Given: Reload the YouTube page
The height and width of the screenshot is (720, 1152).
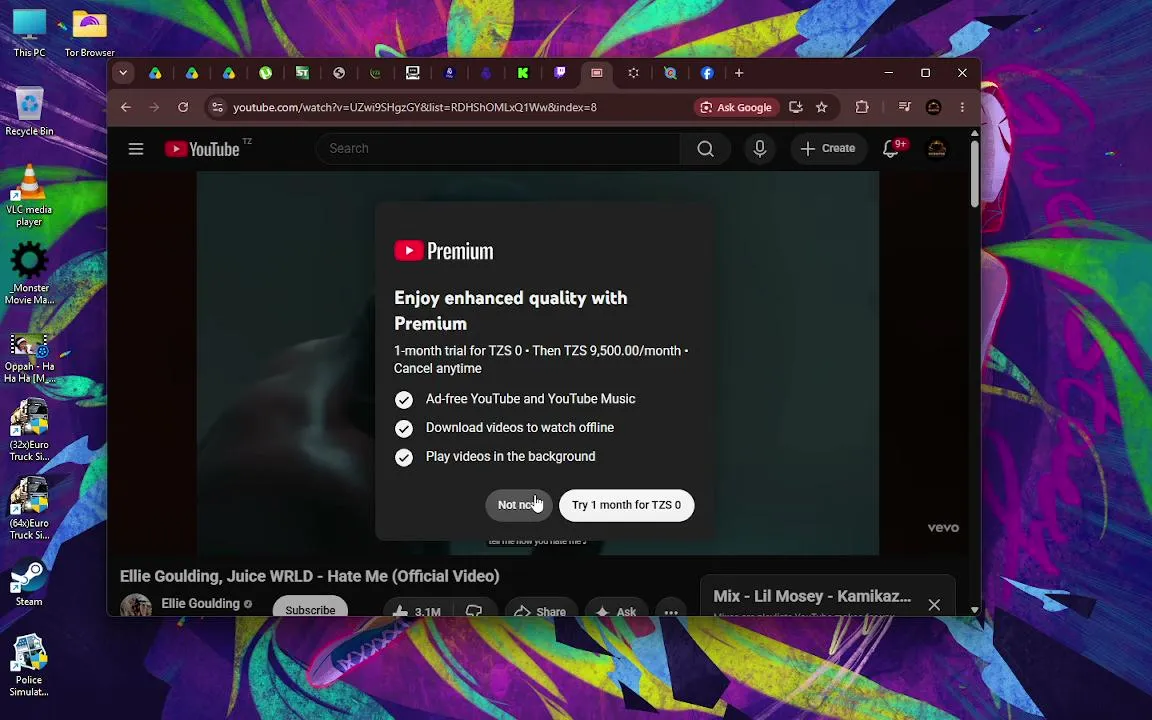Looking at the screenshot, I should 183,107.
